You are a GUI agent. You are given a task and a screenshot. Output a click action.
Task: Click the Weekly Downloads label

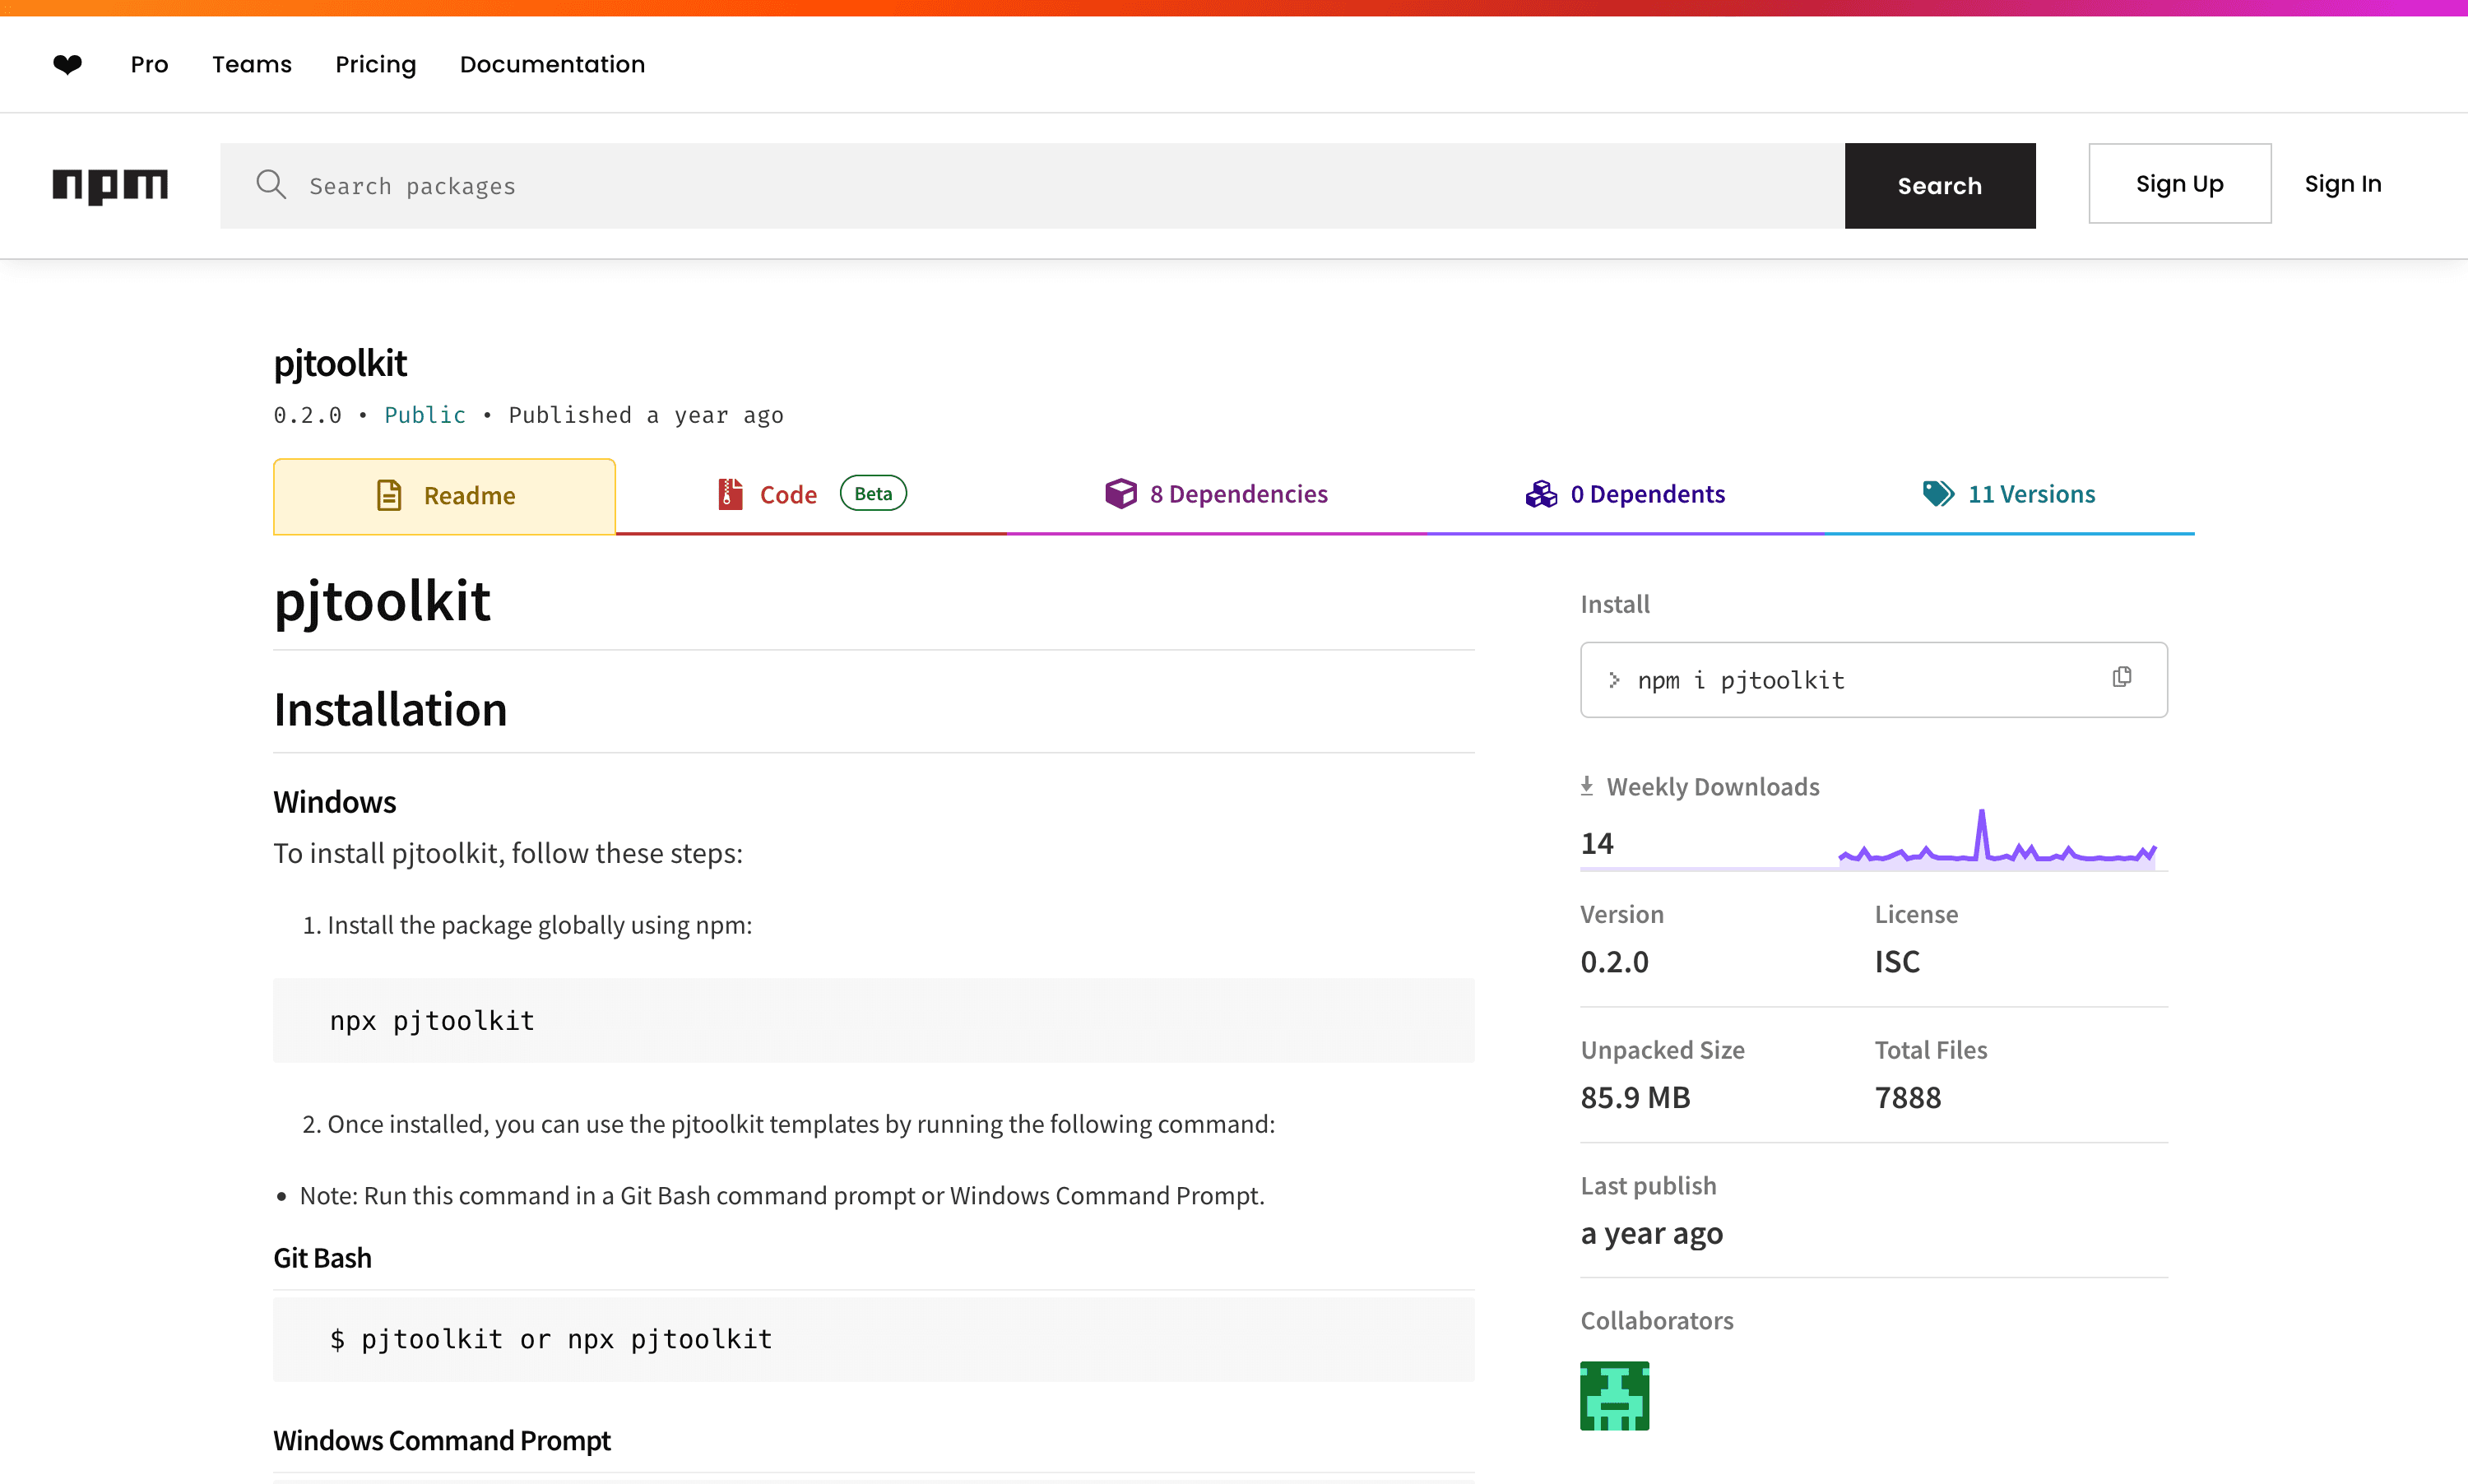[x=1712, y=786]
